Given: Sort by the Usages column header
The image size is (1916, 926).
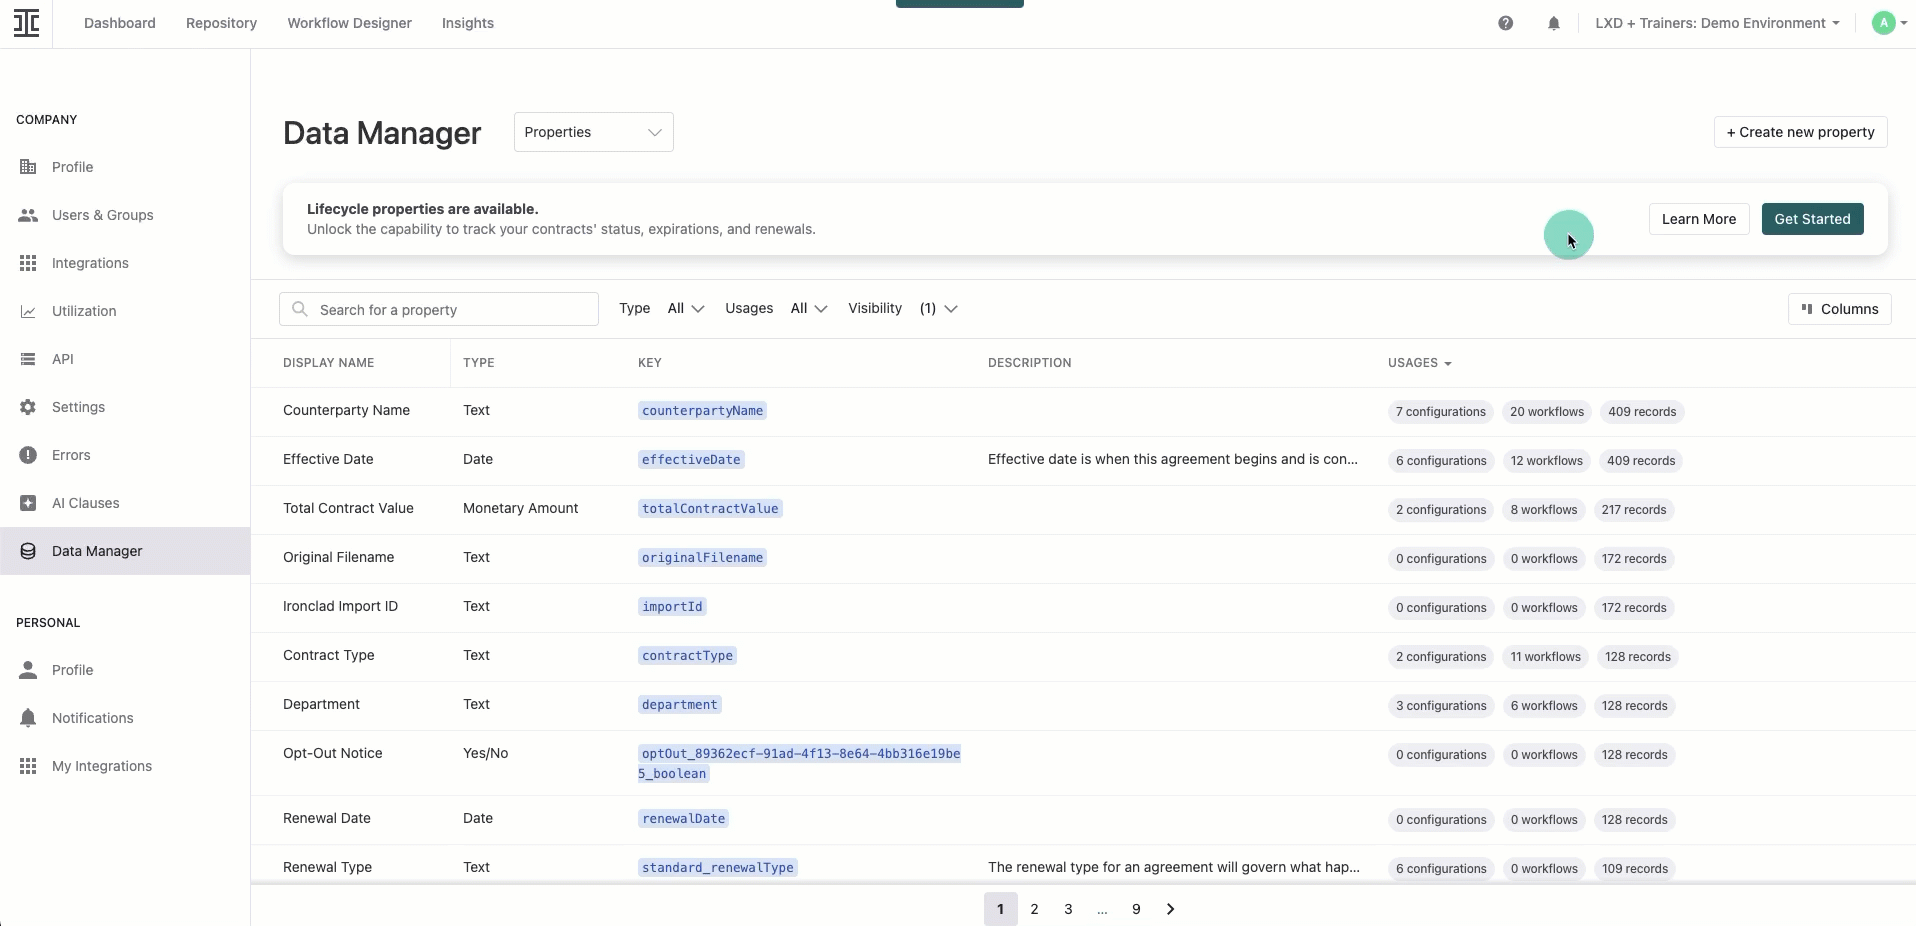Looking at the screenshot, I should (1419, 363).
